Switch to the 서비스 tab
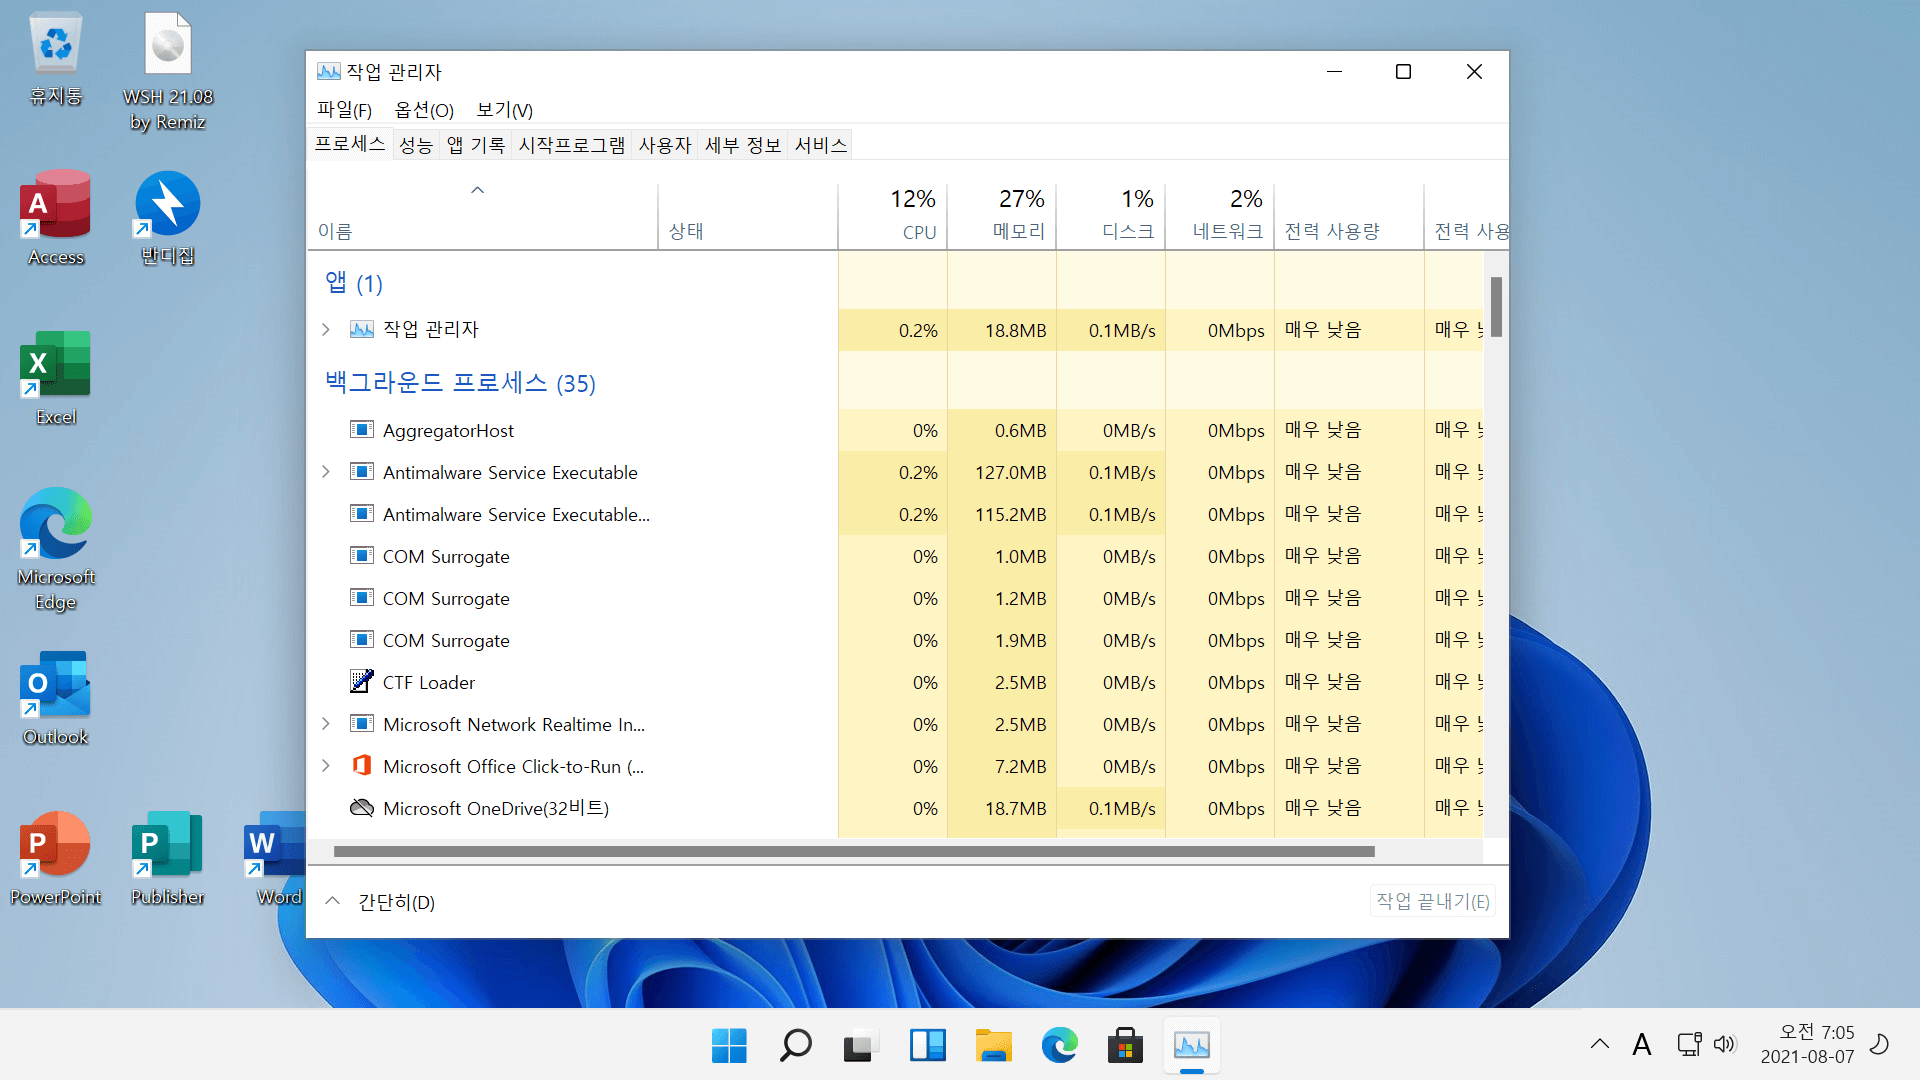This screenshot has height=1080, width=1920. pos(820,146)
